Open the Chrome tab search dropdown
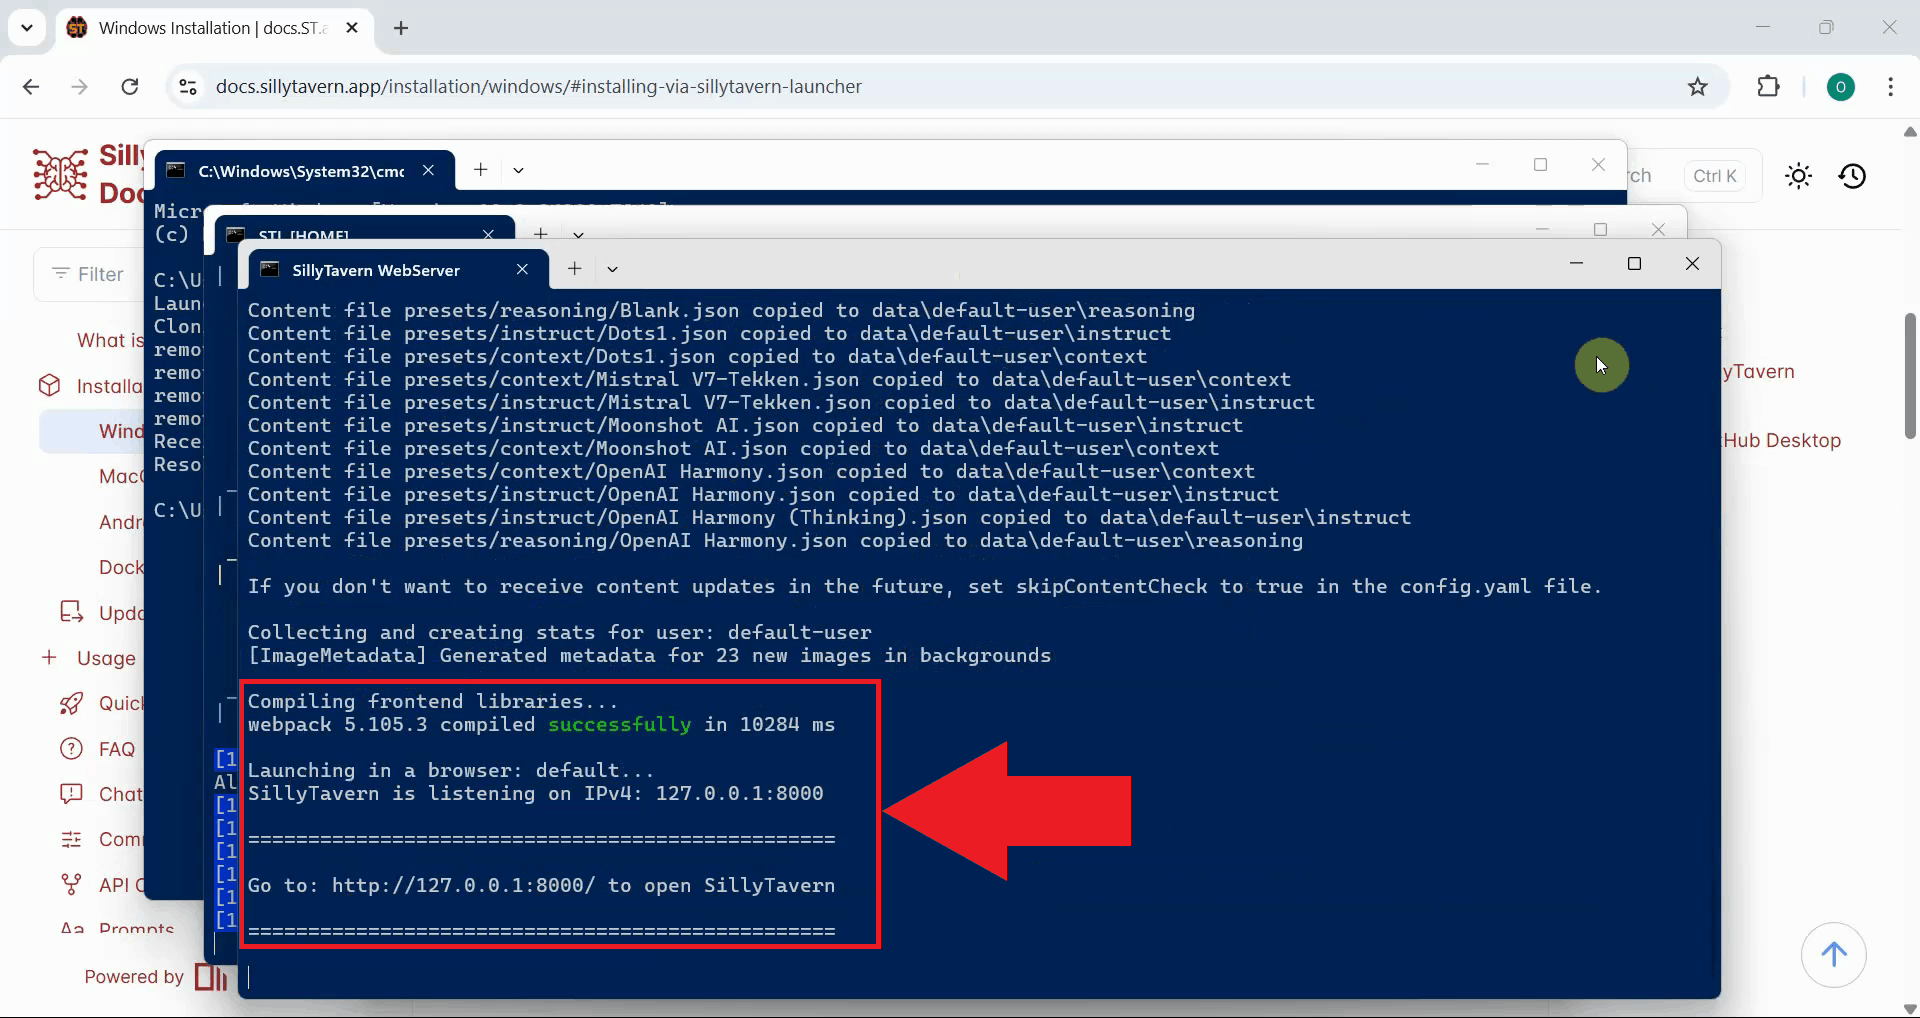The height and width of the screenshot is (1018, 1920). click(x=27, y=28)
